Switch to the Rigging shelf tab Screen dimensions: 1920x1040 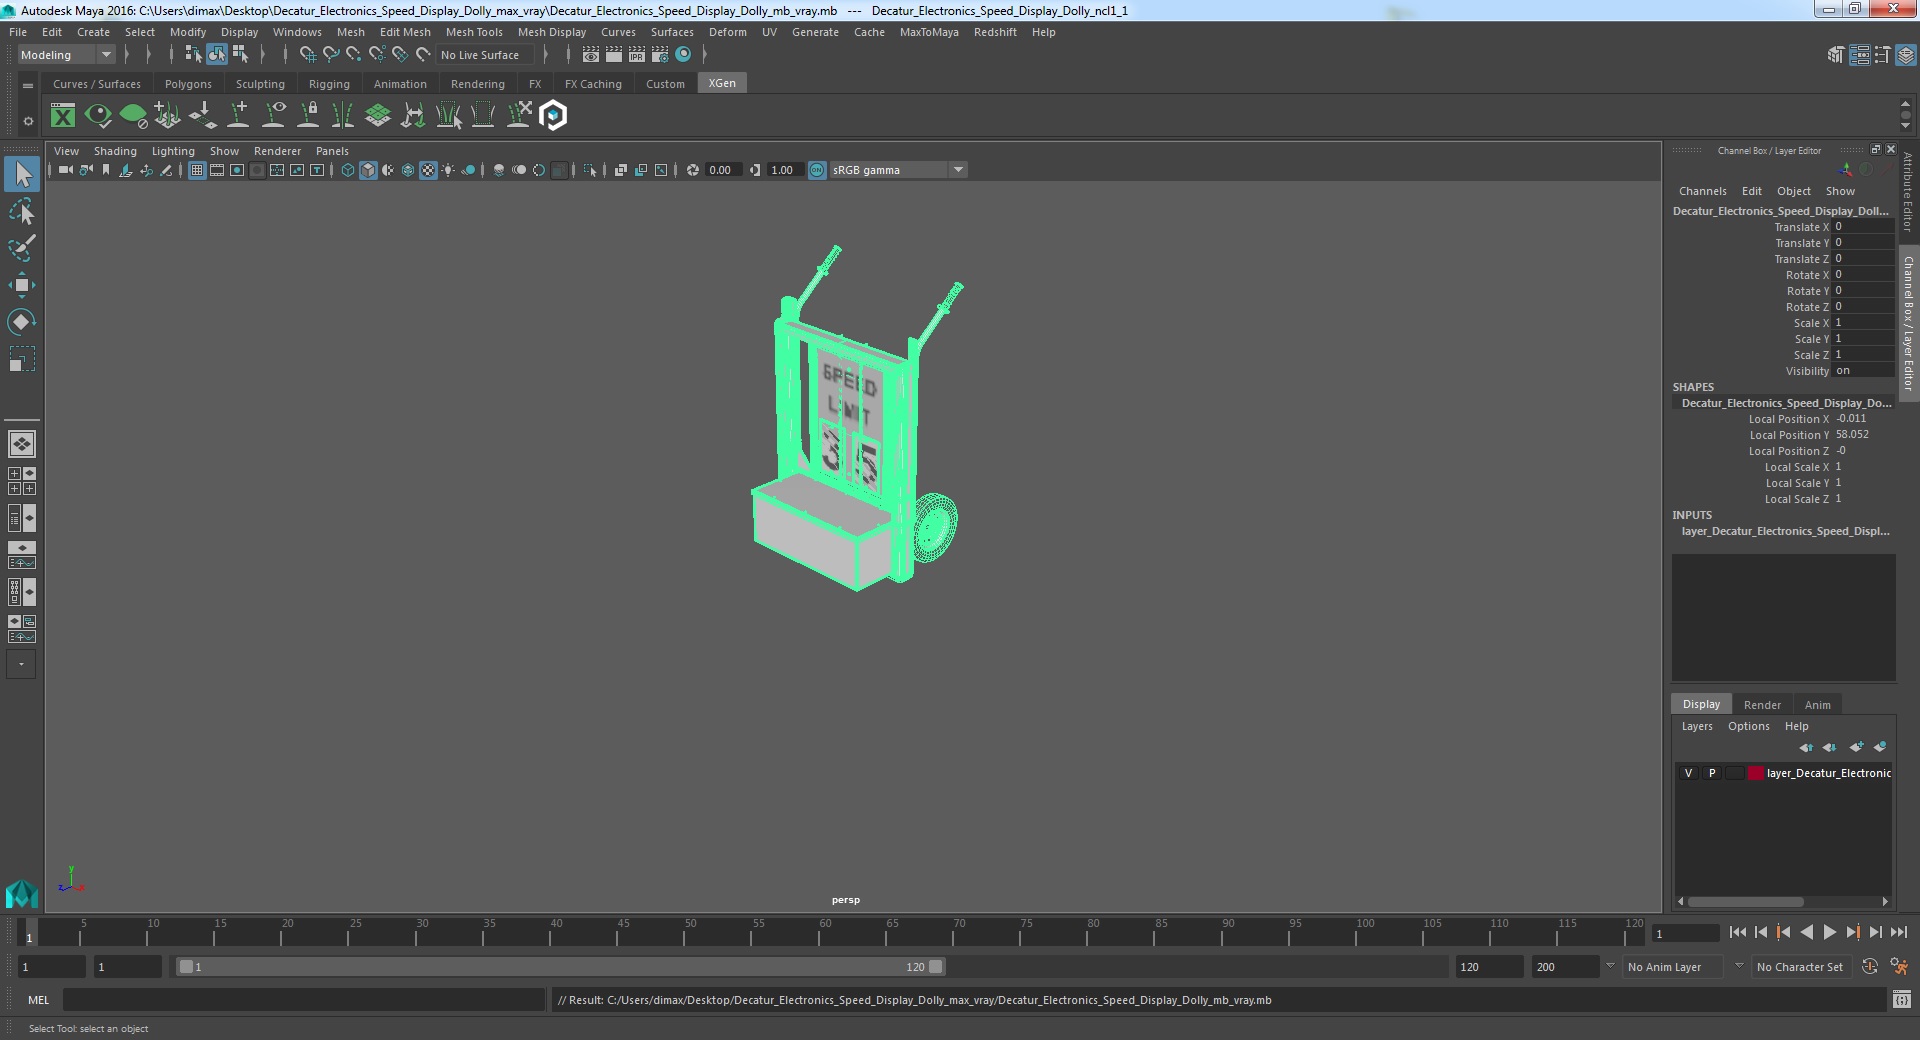[329, 84]
